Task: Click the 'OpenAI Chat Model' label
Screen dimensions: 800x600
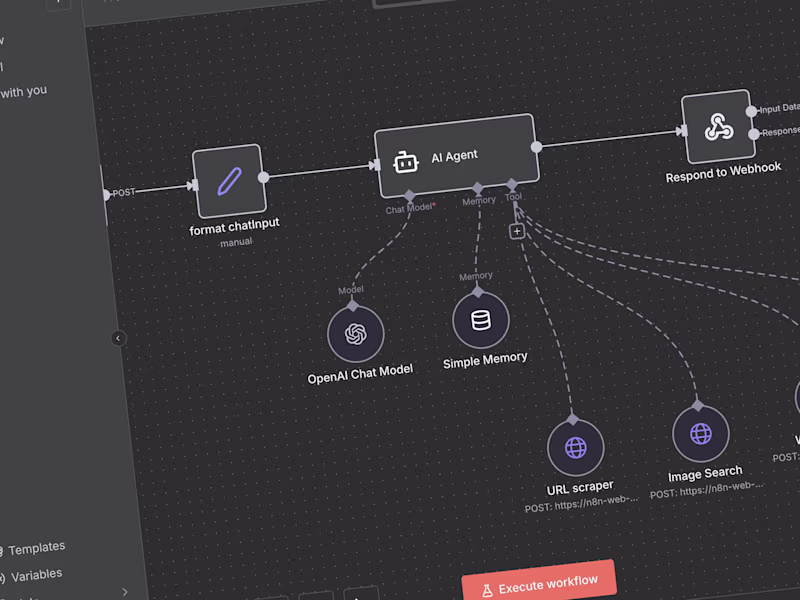Action: click(x=360, y=374)
